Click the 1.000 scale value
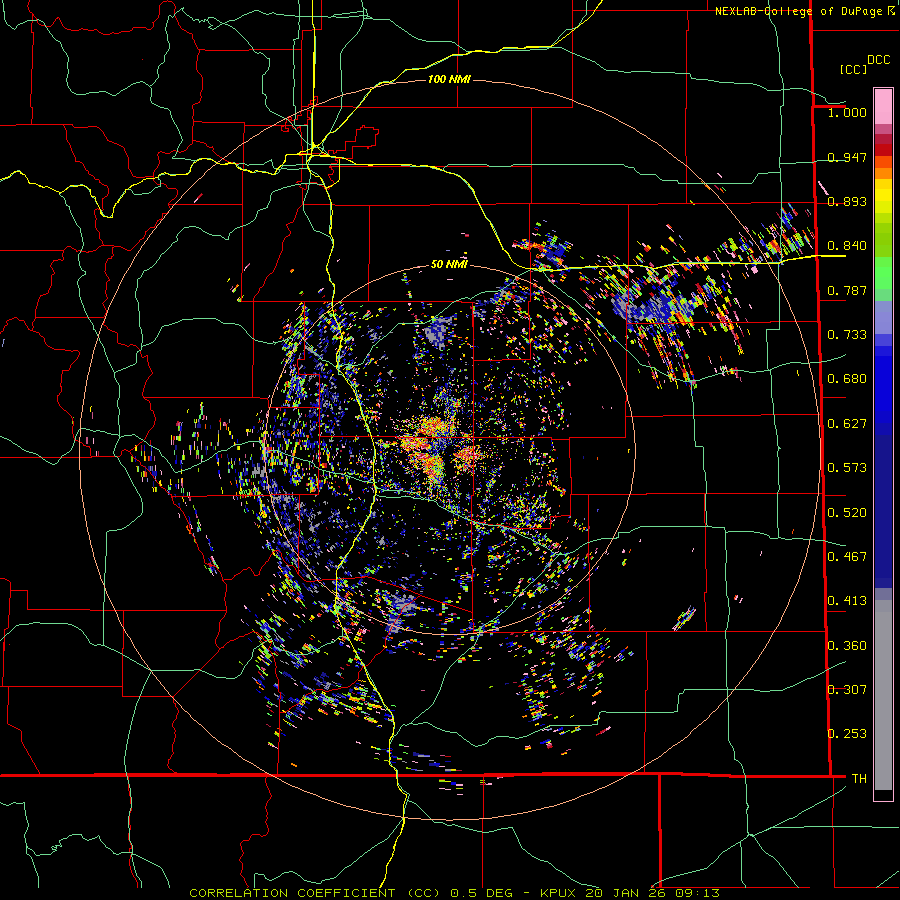Viewport: 900px width, 900px height. [x=847, y=112]
